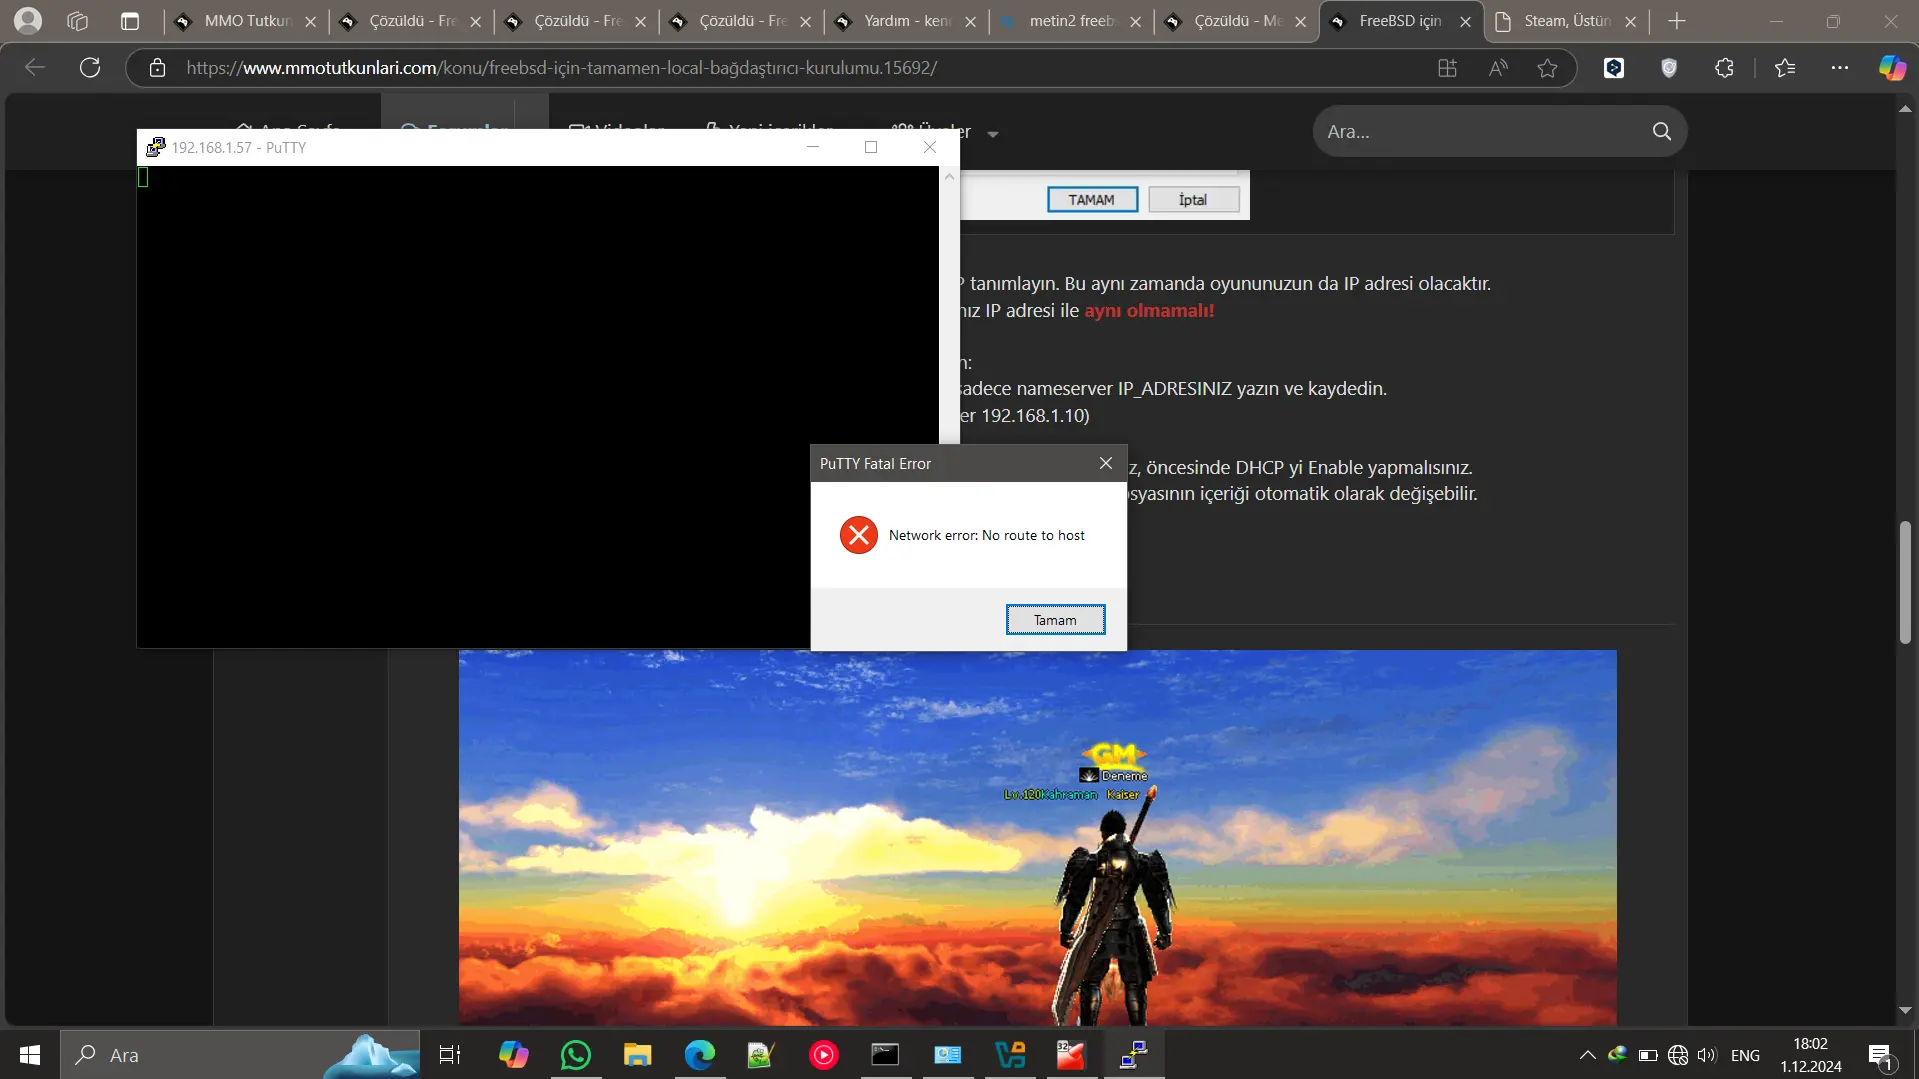Open Edge Settings and more menu
The image size is (1919, 1079).
click(x=1840, y=68)
